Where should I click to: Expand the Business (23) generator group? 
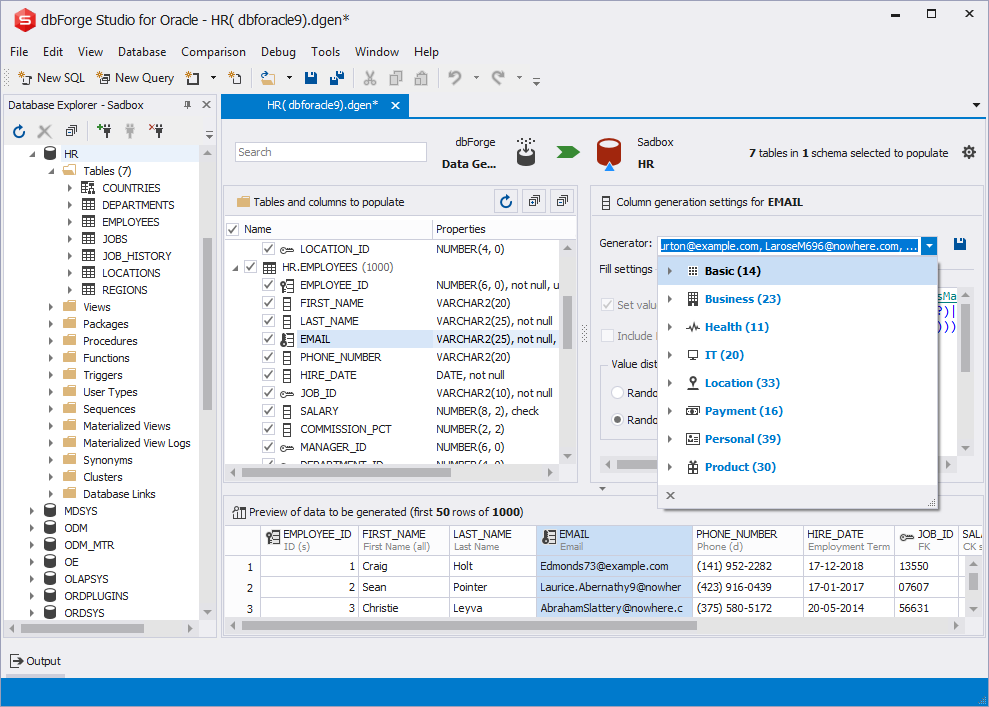point(670,299)
